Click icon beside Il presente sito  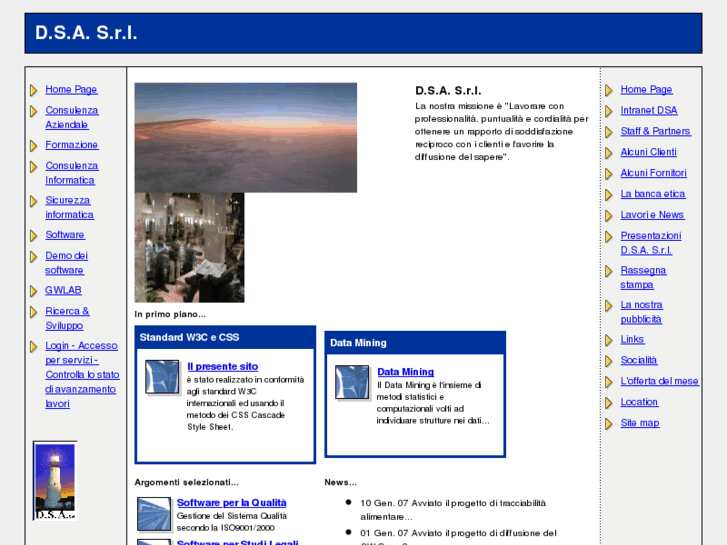162,377
